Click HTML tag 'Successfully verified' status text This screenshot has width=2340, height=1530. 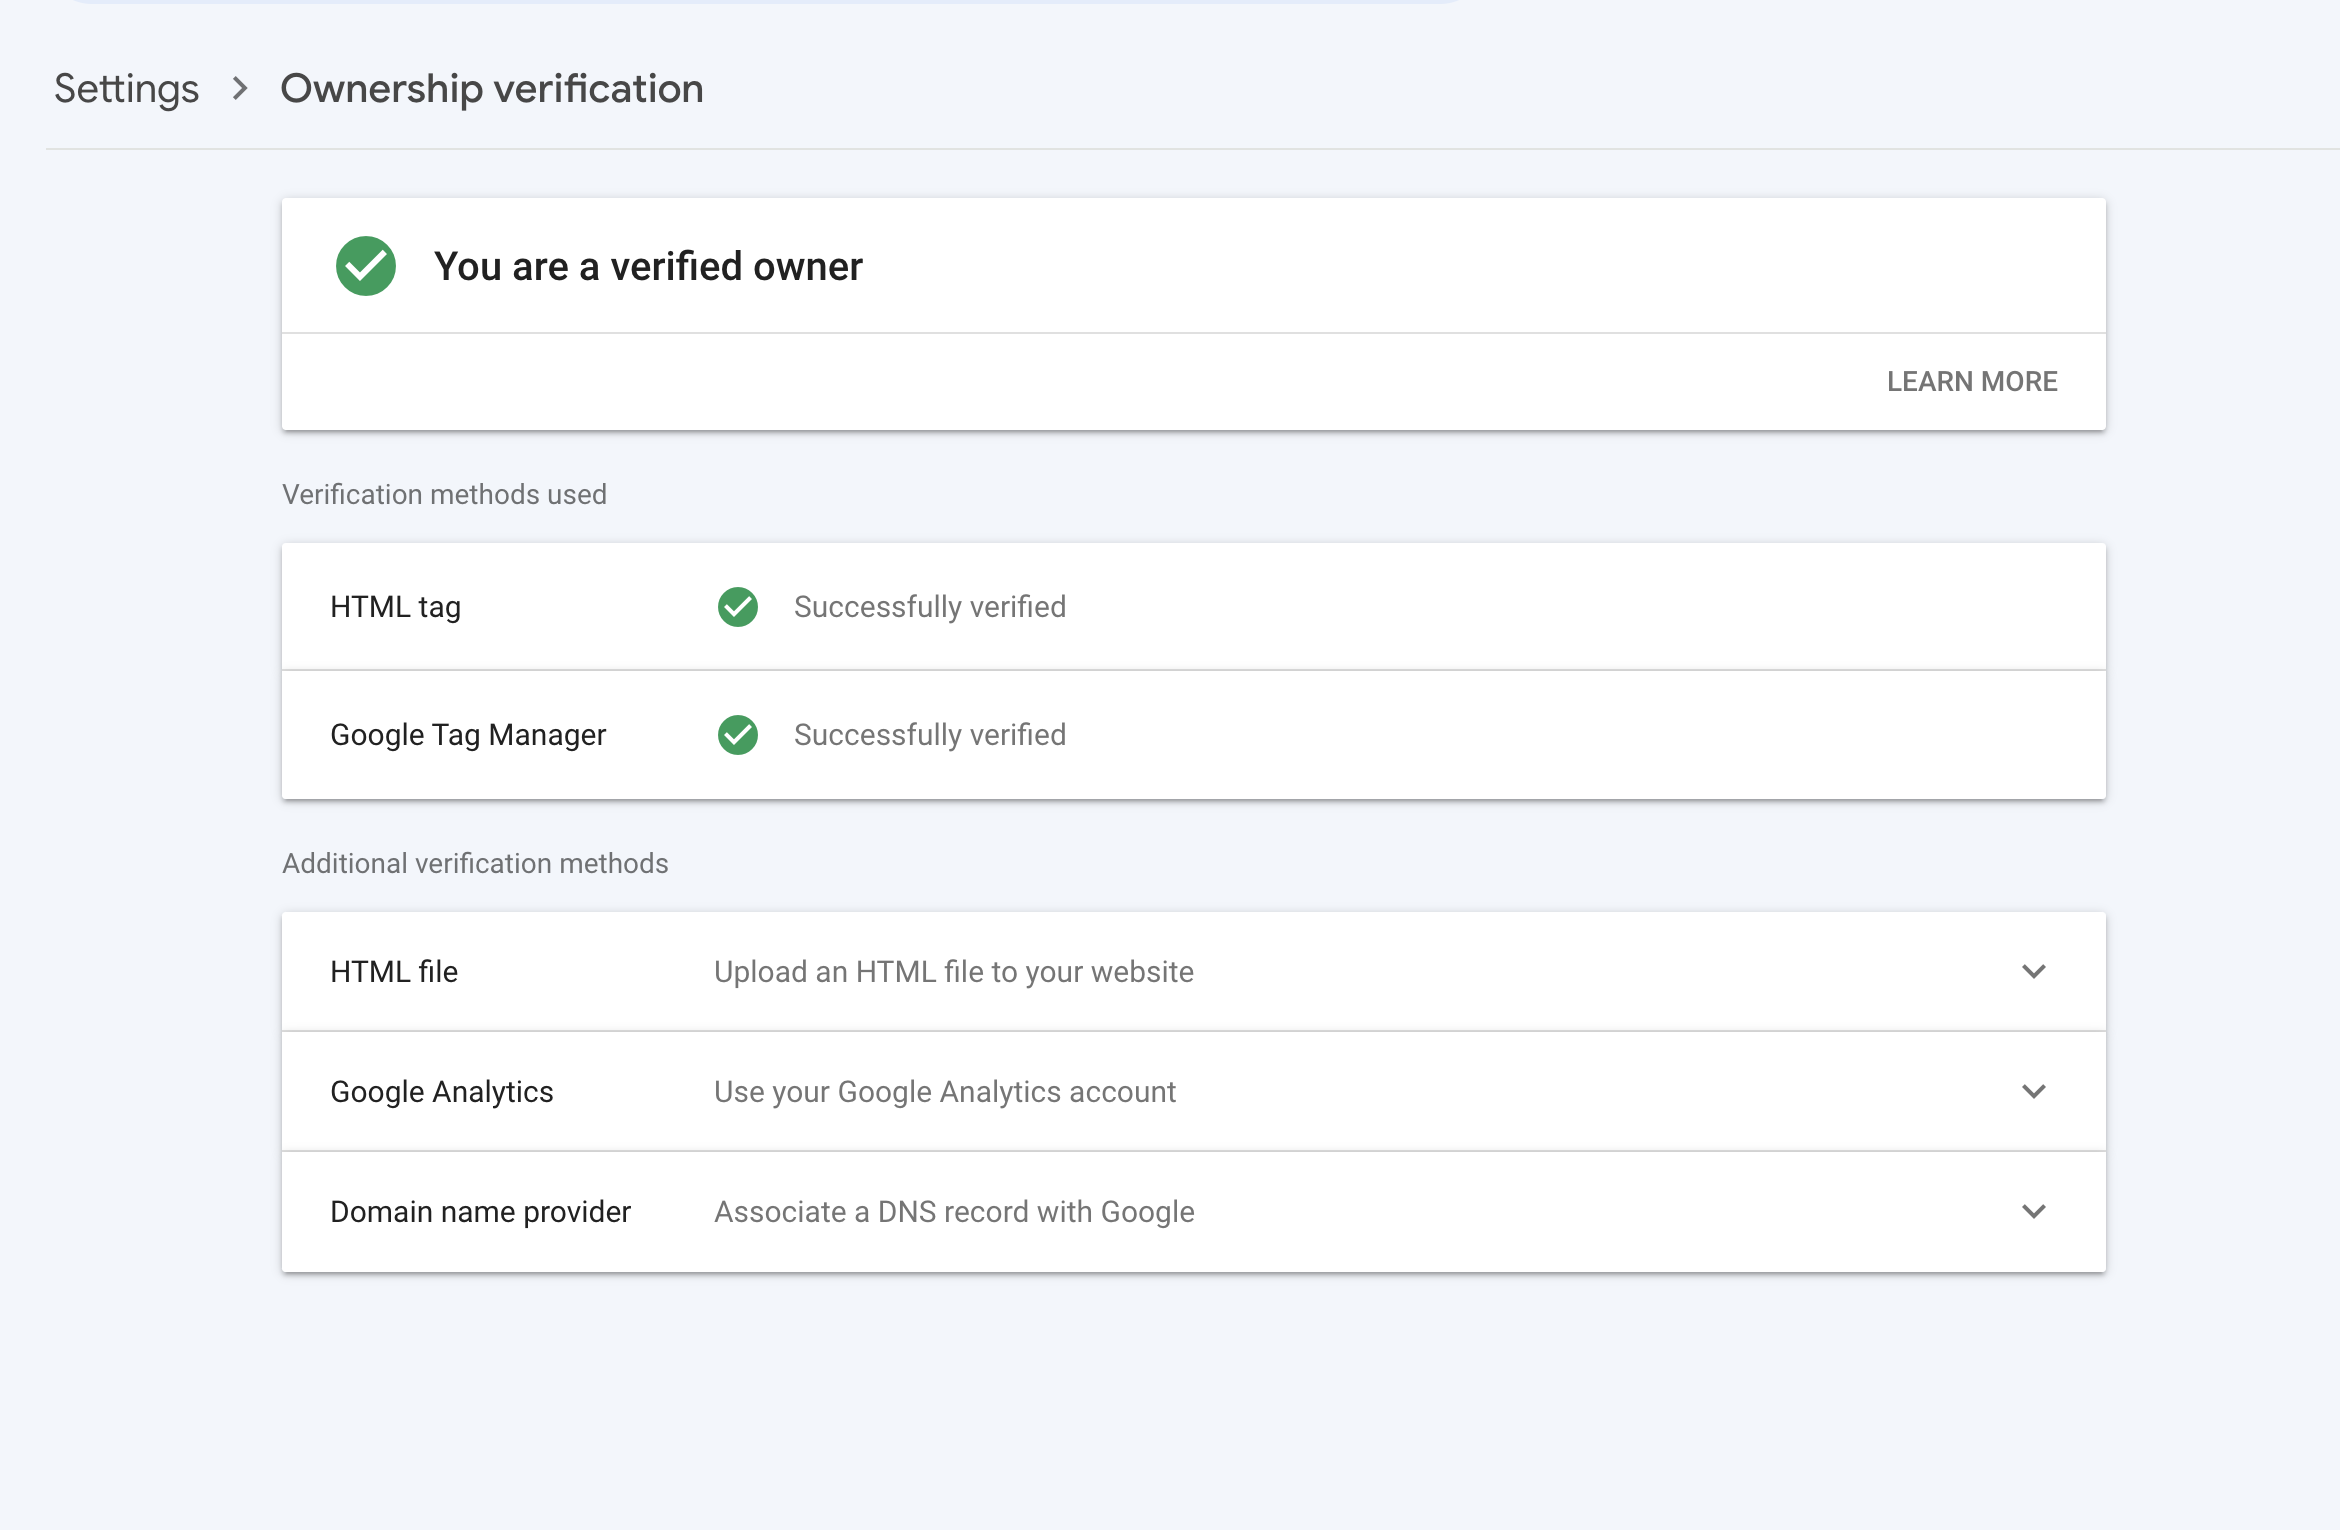coord(930,607)
